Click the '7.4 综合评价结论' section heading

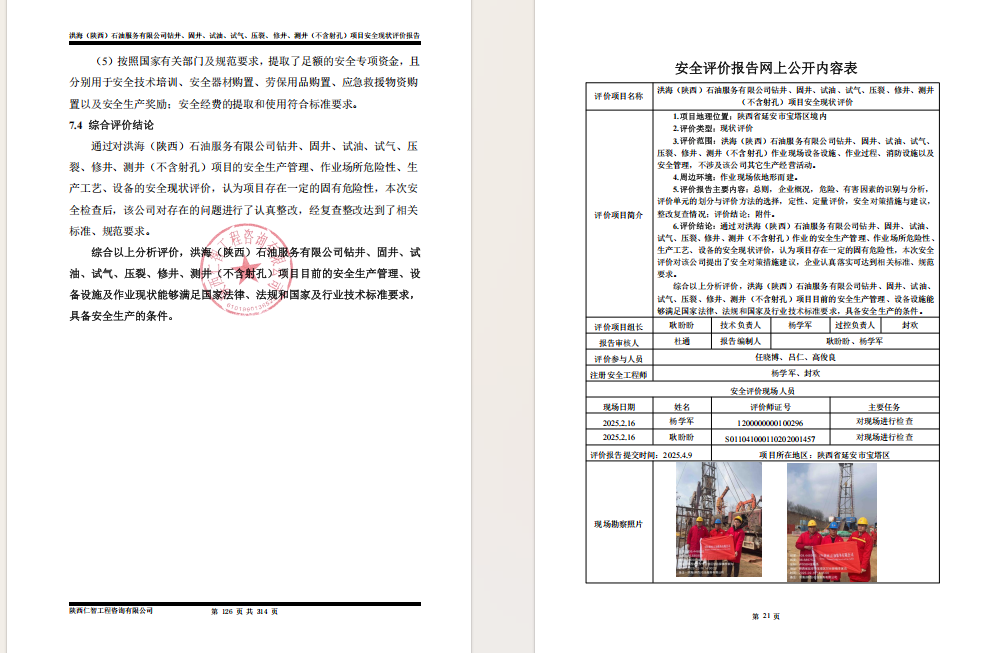111,126
